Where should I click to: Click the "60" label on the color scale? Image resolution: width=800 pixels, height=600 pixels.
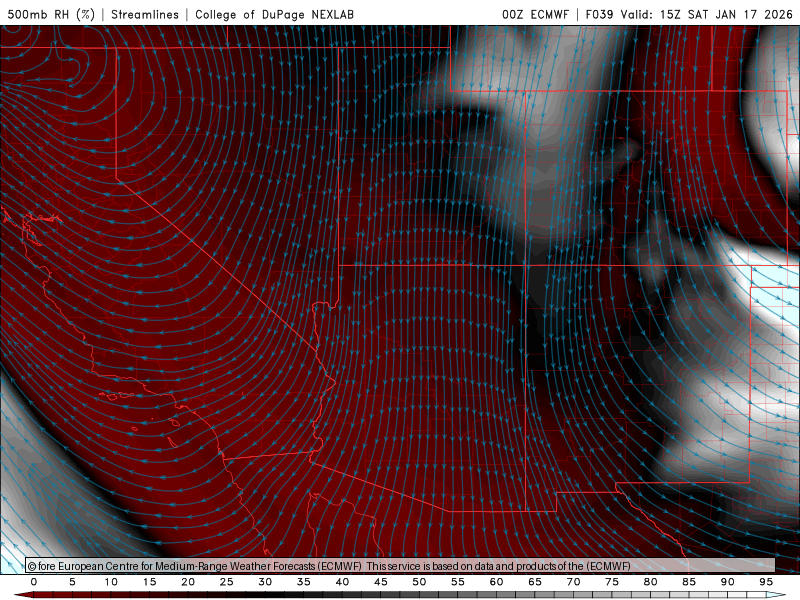point(496,582)
